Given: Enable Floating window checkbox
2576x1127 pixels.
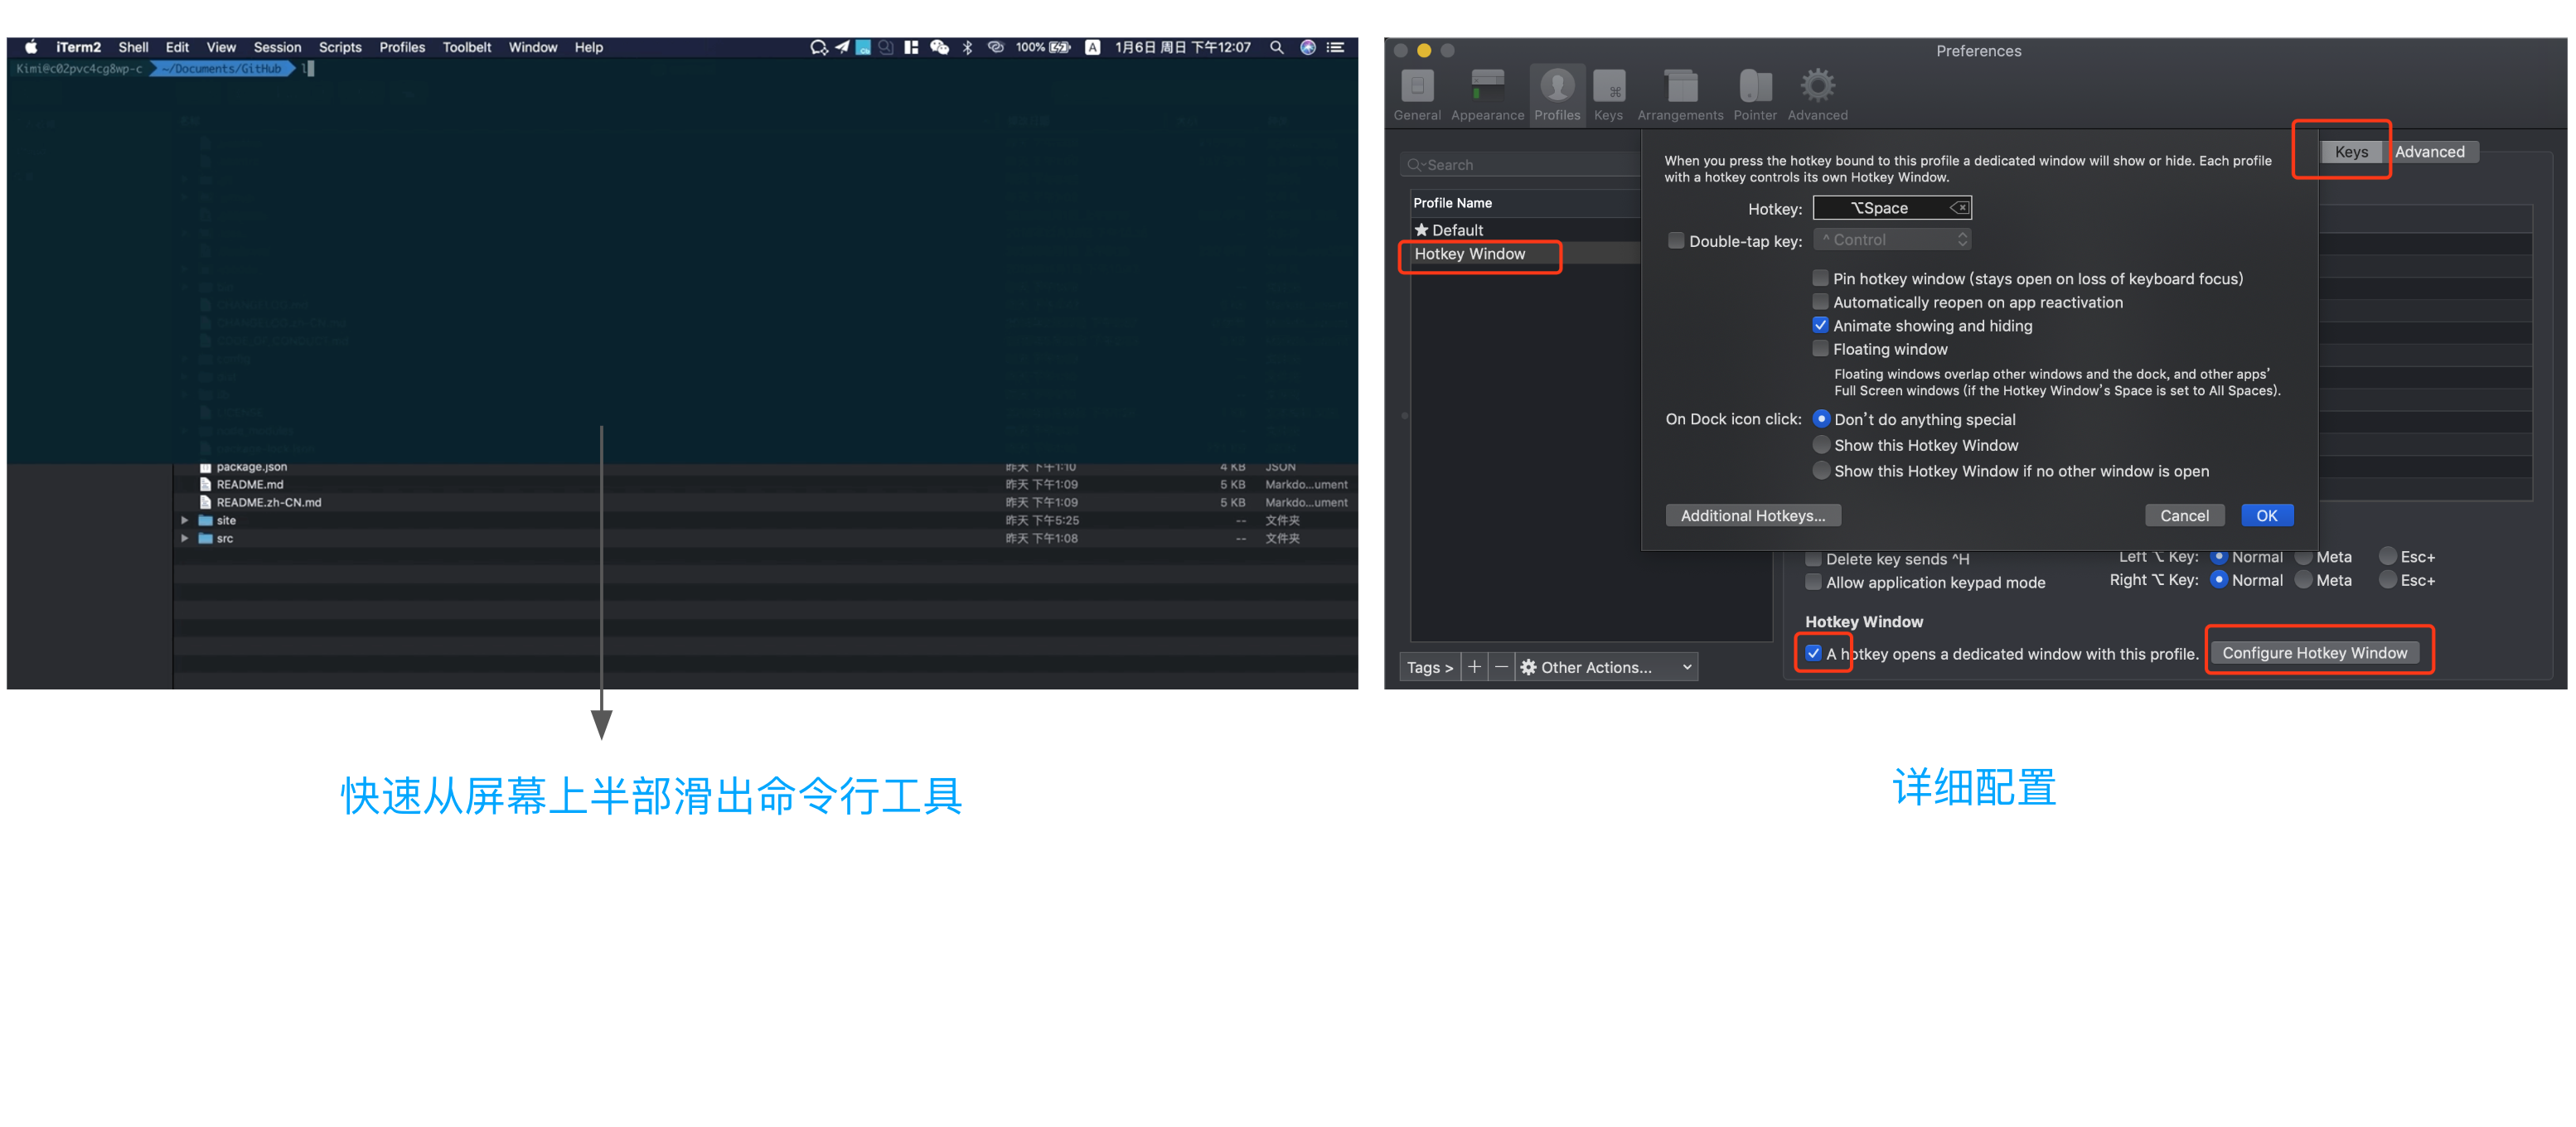Looking at the screenshot, I should tap(1819, 349).
